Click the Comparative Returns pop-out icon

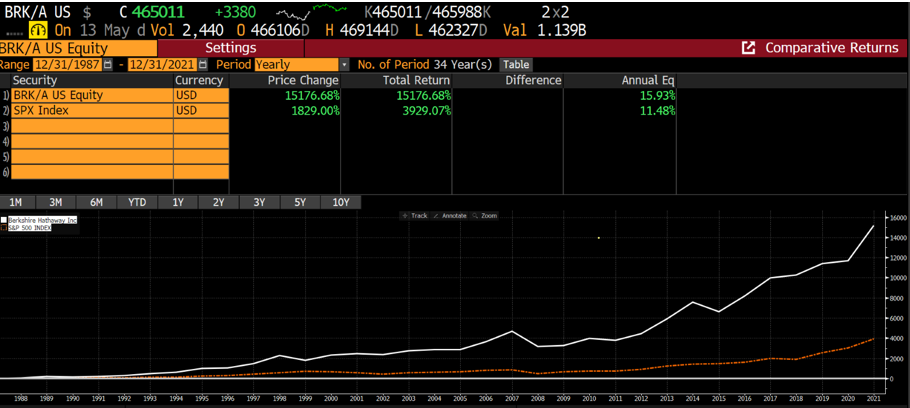(749, 48)
